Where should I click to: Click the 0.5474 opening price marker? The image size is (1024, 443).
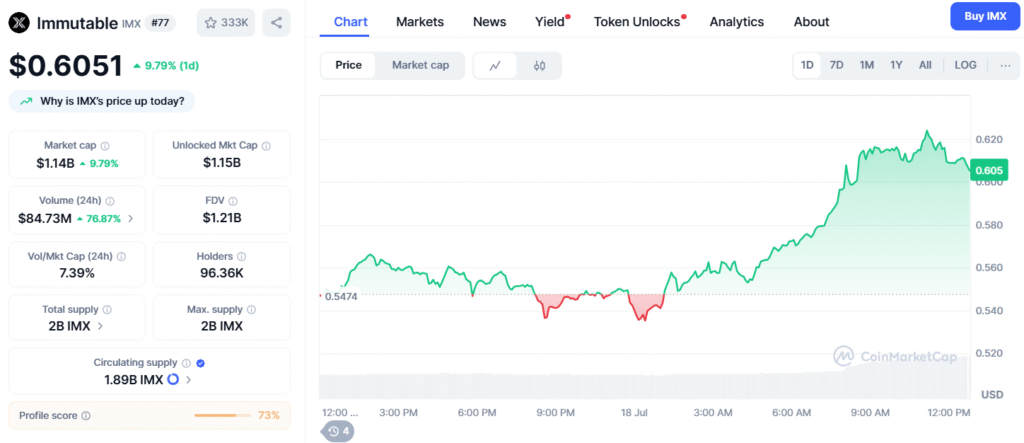[342, 296]
